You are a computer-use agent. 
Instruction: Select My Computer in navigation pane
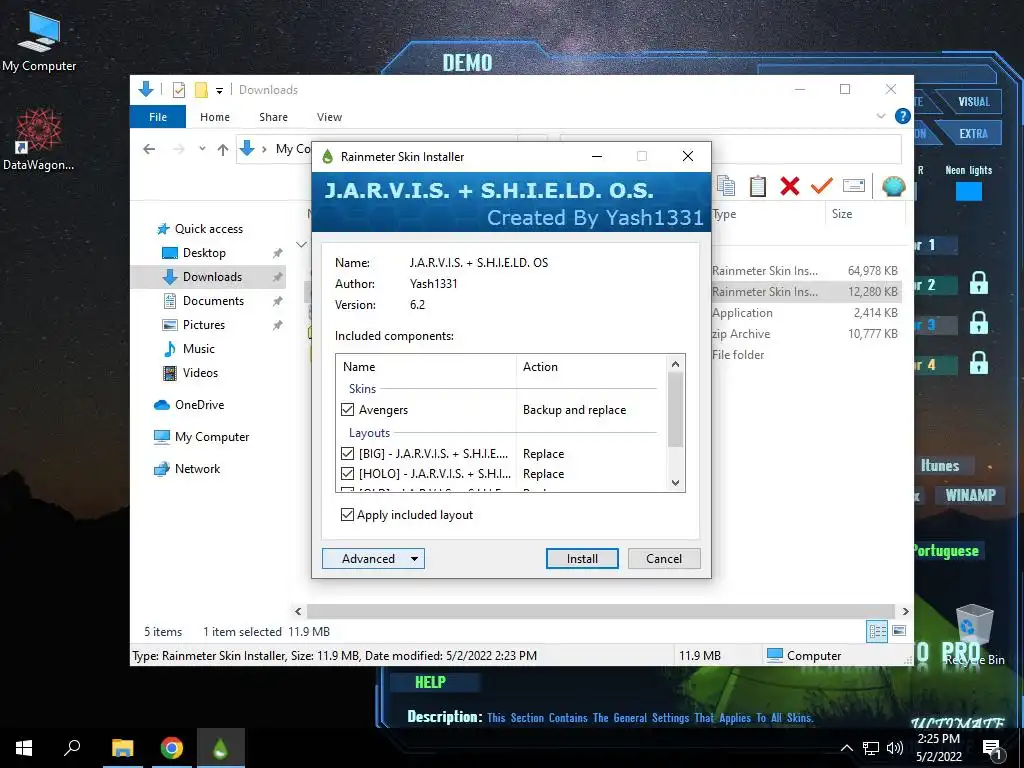click(212, 437)
